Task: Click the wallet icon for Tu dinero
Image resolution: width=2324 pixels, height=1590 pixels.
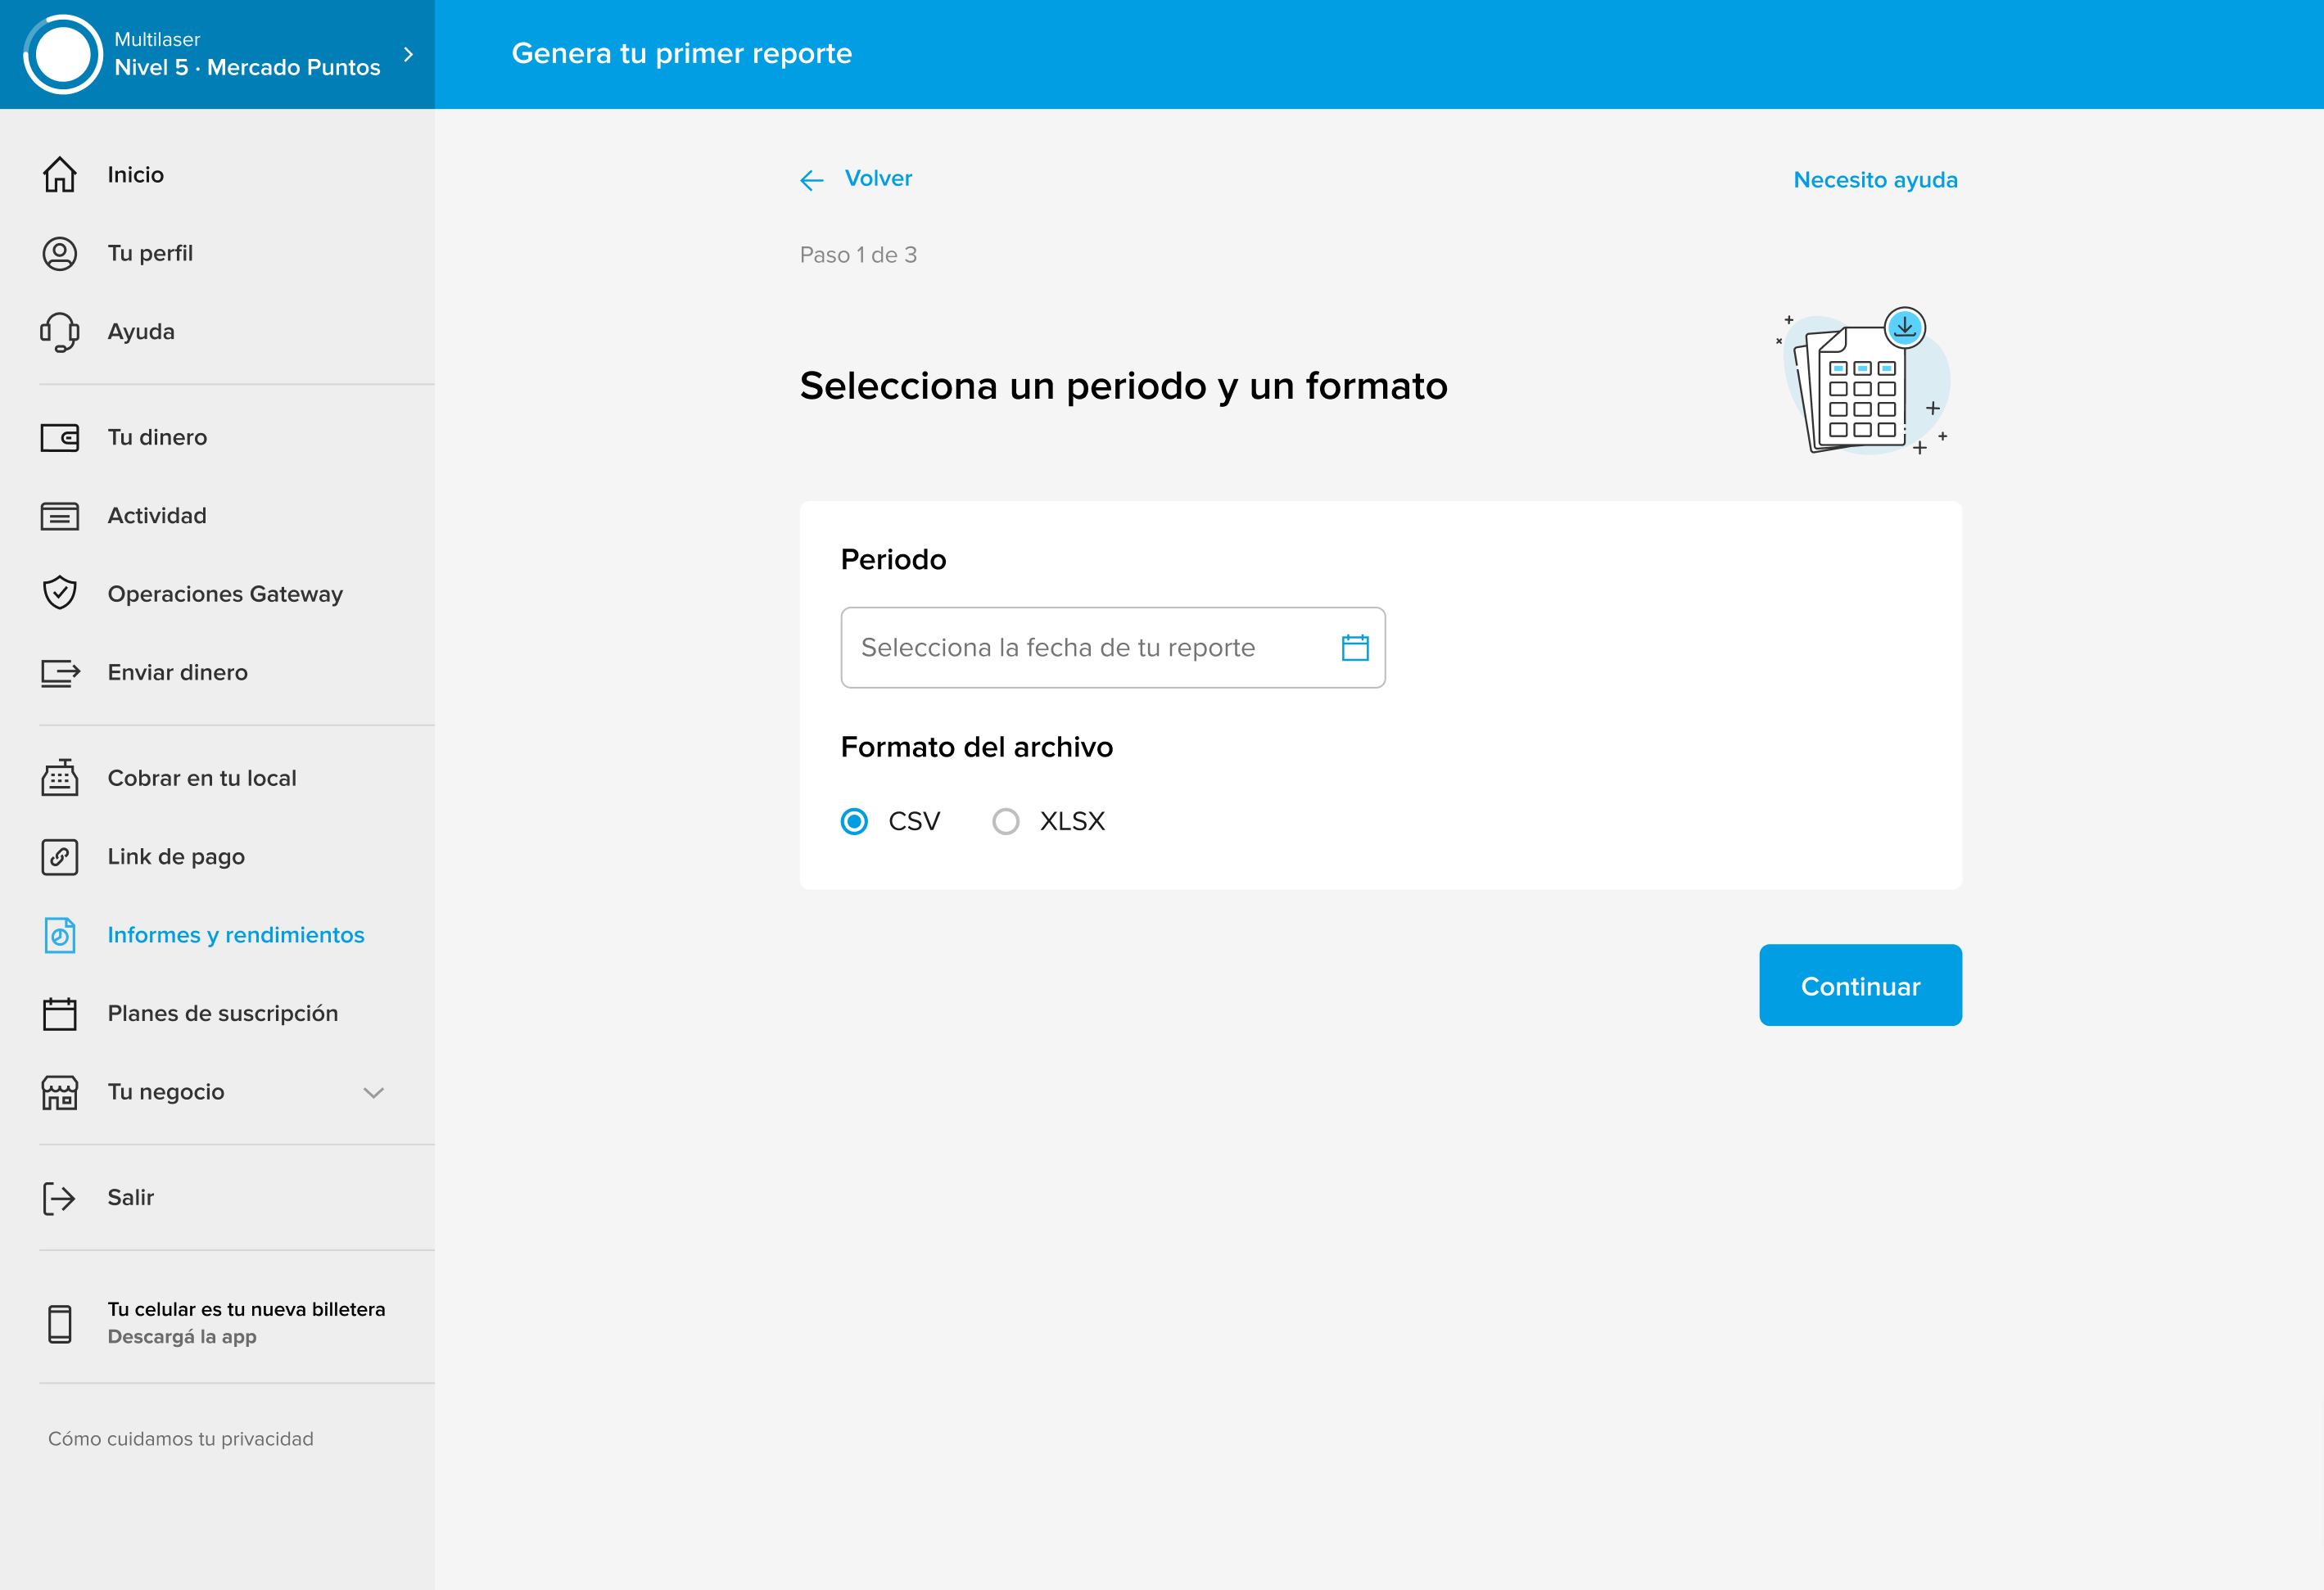Action: point(60,438)
